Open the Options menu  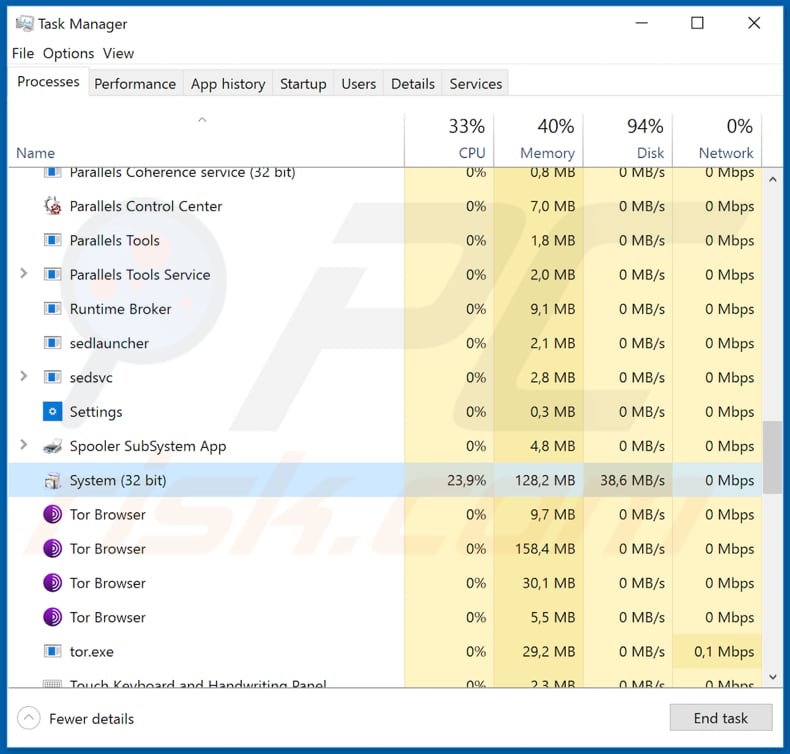coord(68,53)
